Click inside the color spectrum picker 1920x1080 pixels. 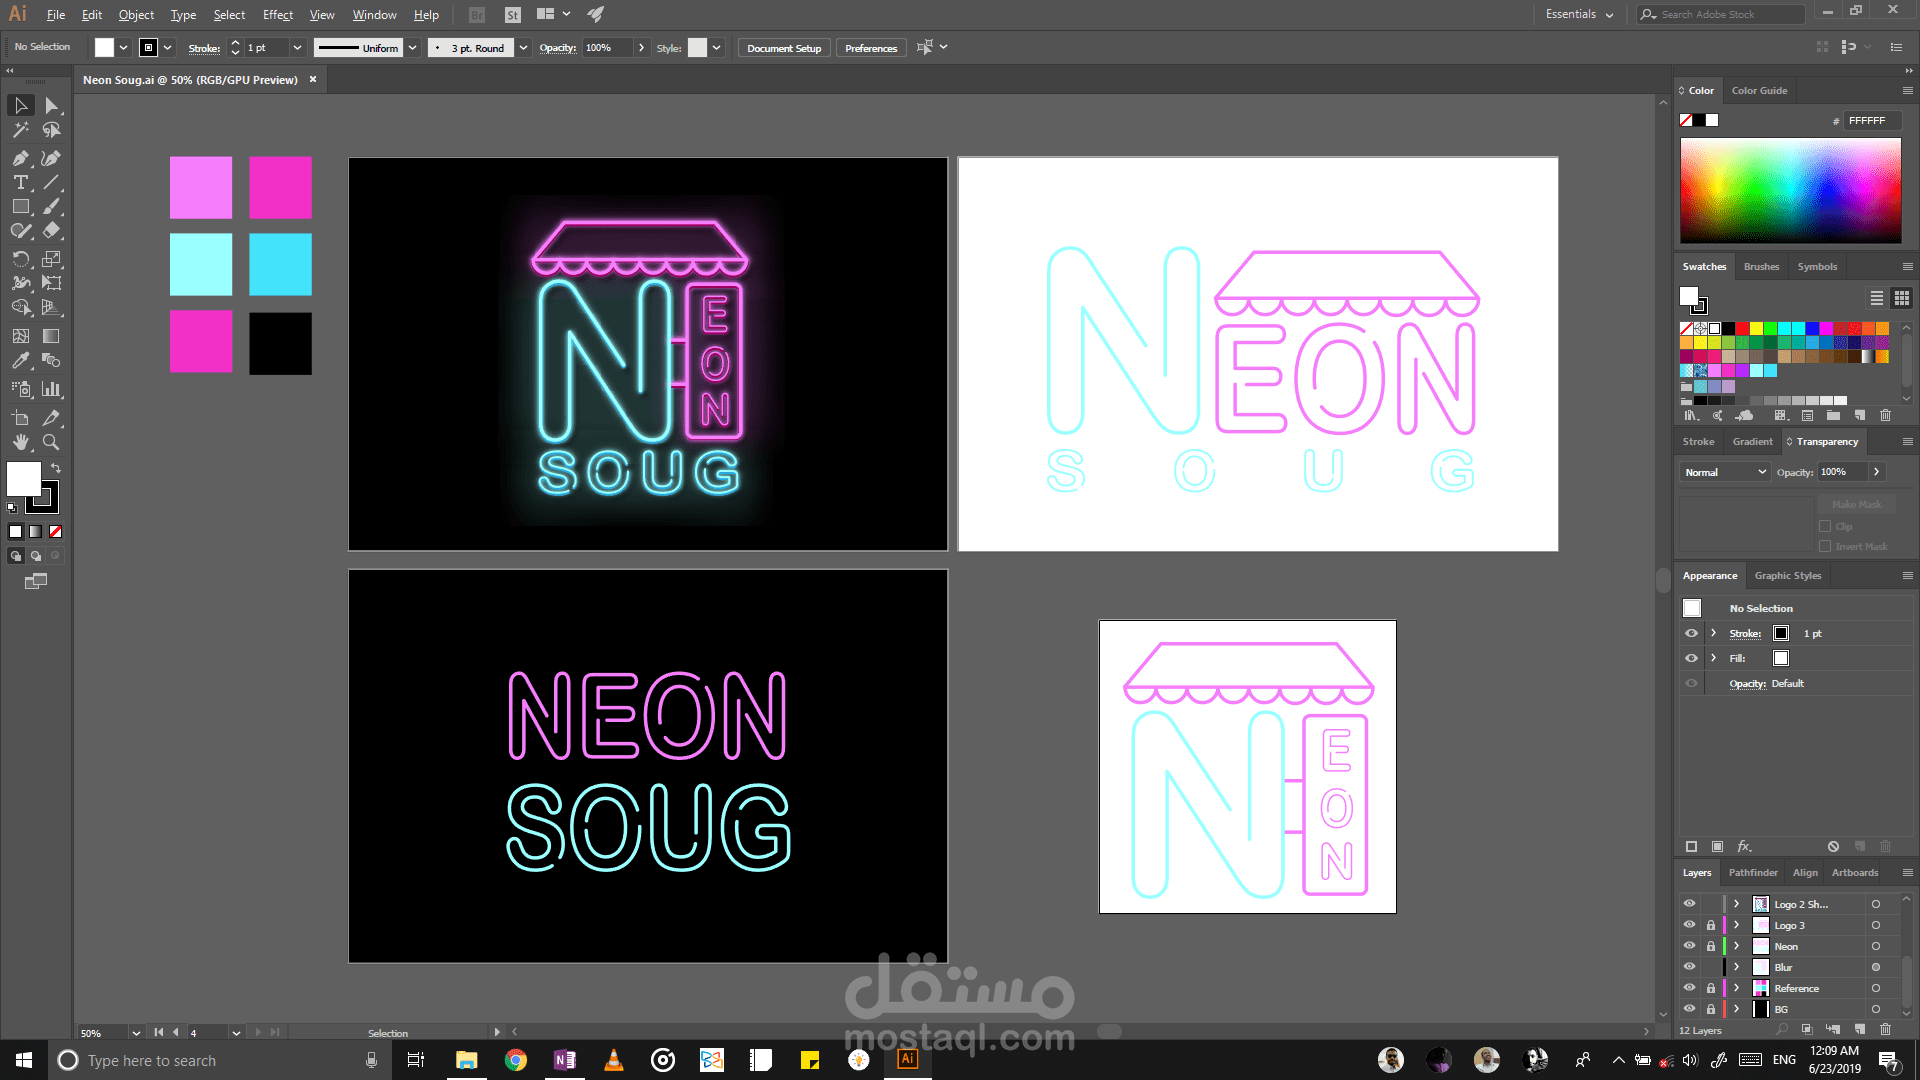[1790, 190]
